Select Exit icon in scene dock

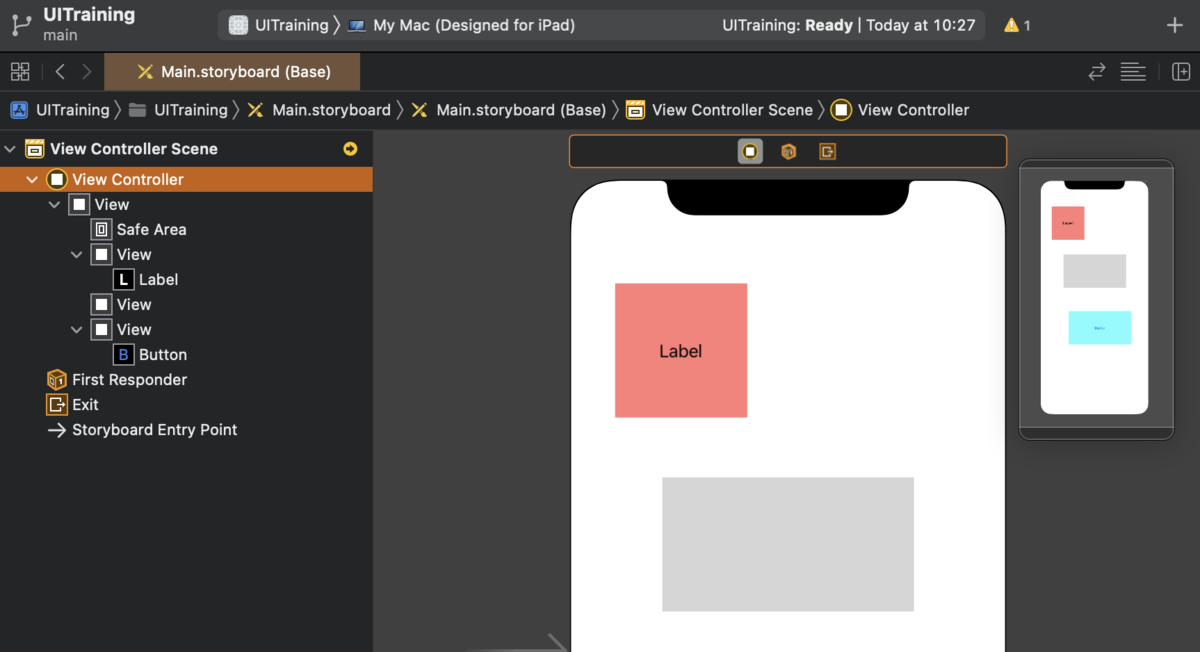[x=827, y=151]
